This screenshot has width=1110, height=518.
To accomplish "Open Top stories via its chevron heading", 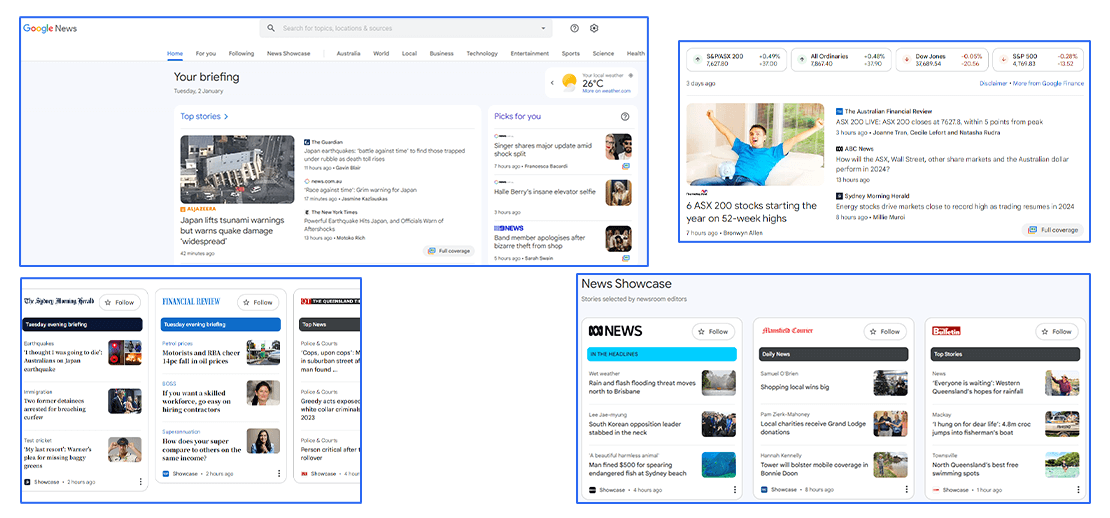I will (205, 116).
